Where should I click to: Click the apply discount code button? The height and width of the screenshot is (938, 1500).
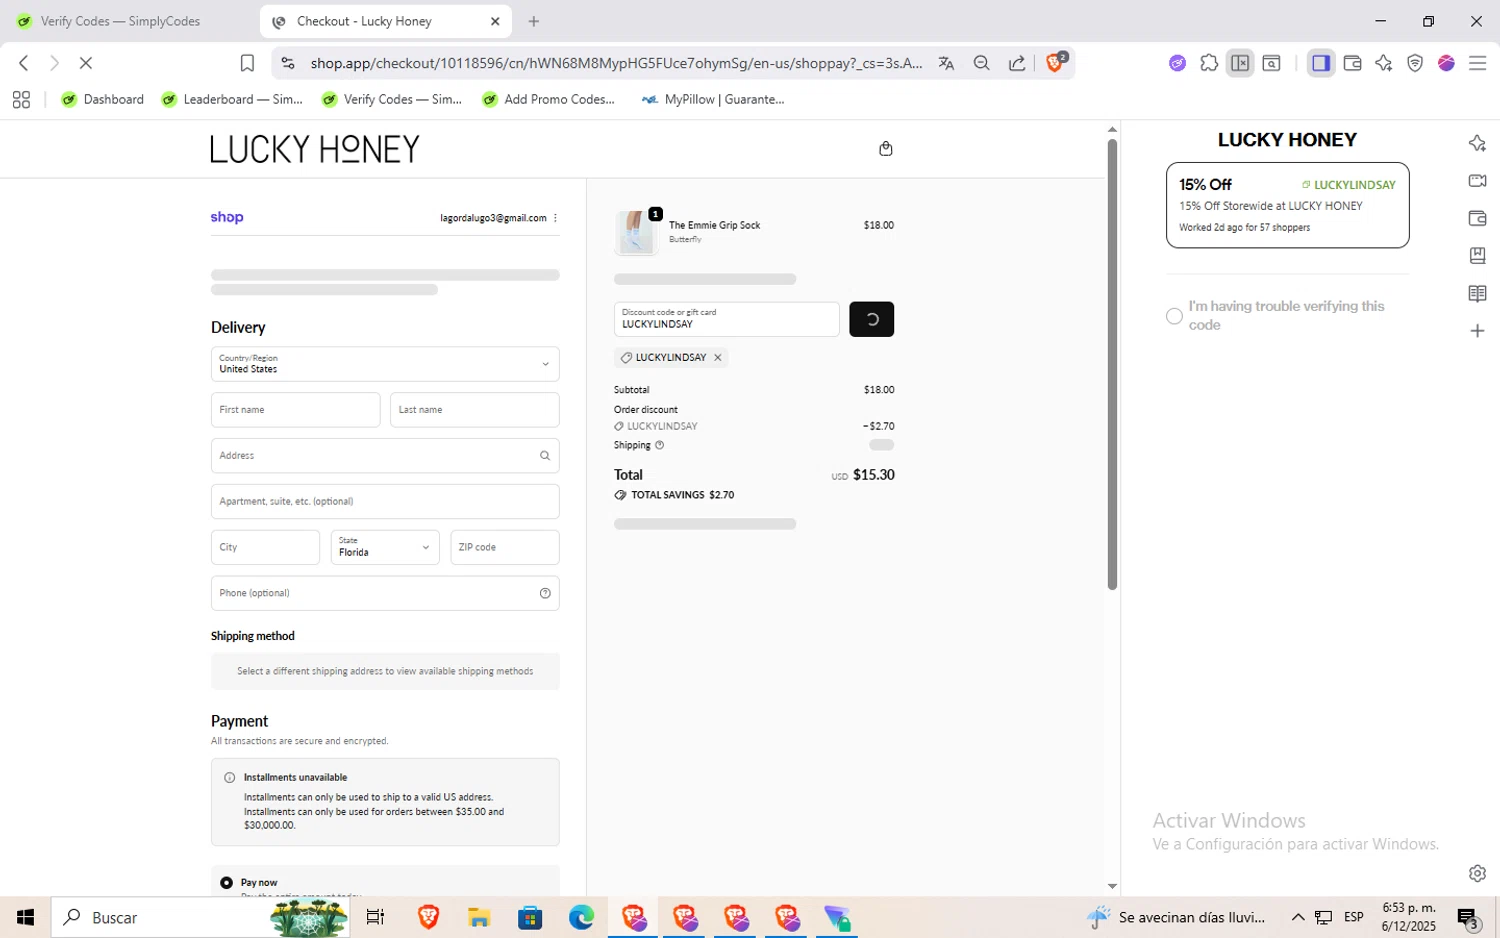871,319
